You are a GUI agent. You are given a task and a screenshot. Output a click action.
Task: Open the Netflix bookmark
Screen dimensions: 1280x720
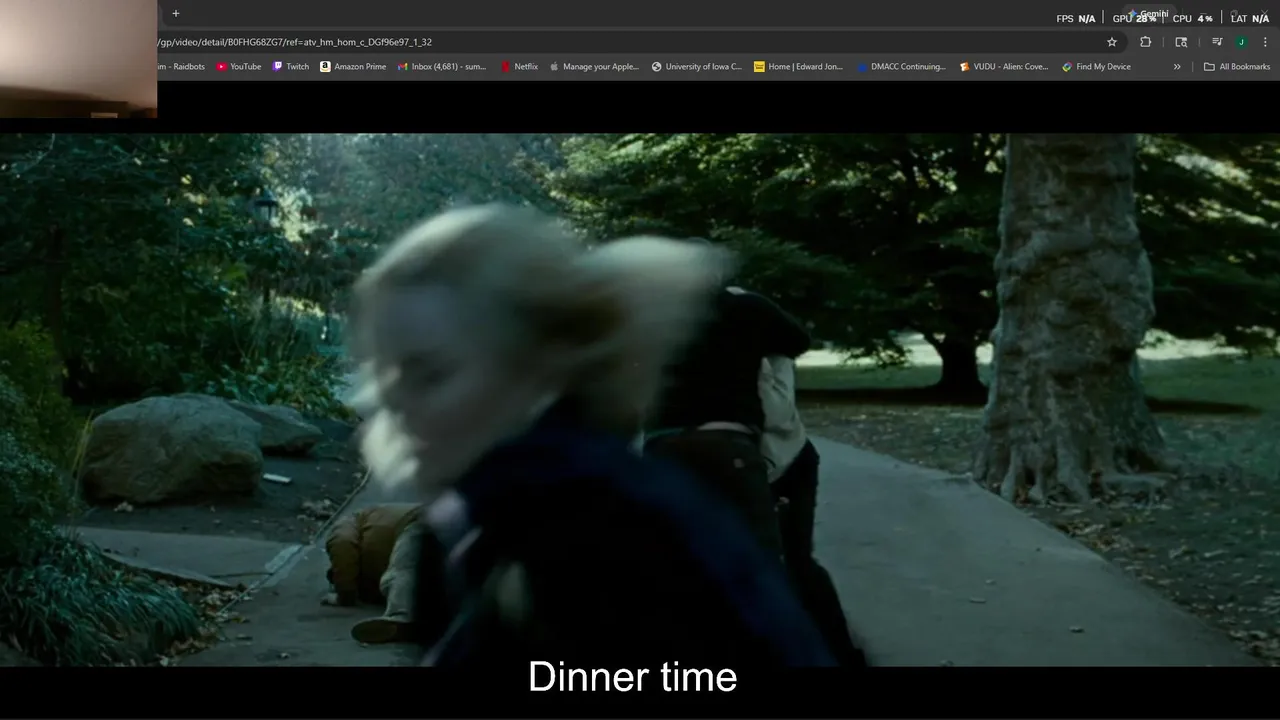click(x=519, y=67)
